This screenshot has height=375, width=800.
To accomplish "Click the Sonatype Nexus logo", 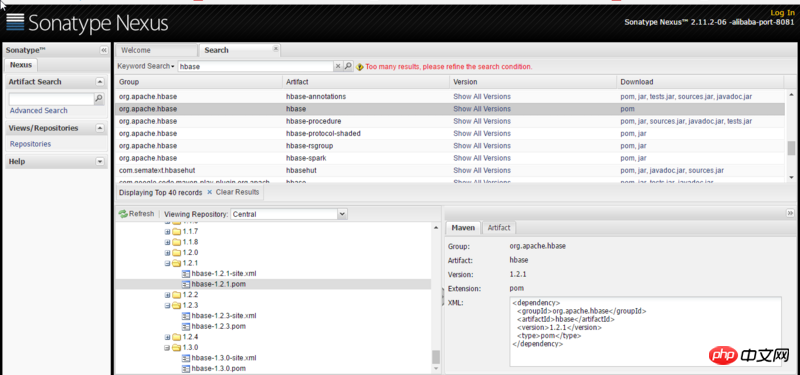I will tap(87, 23).
